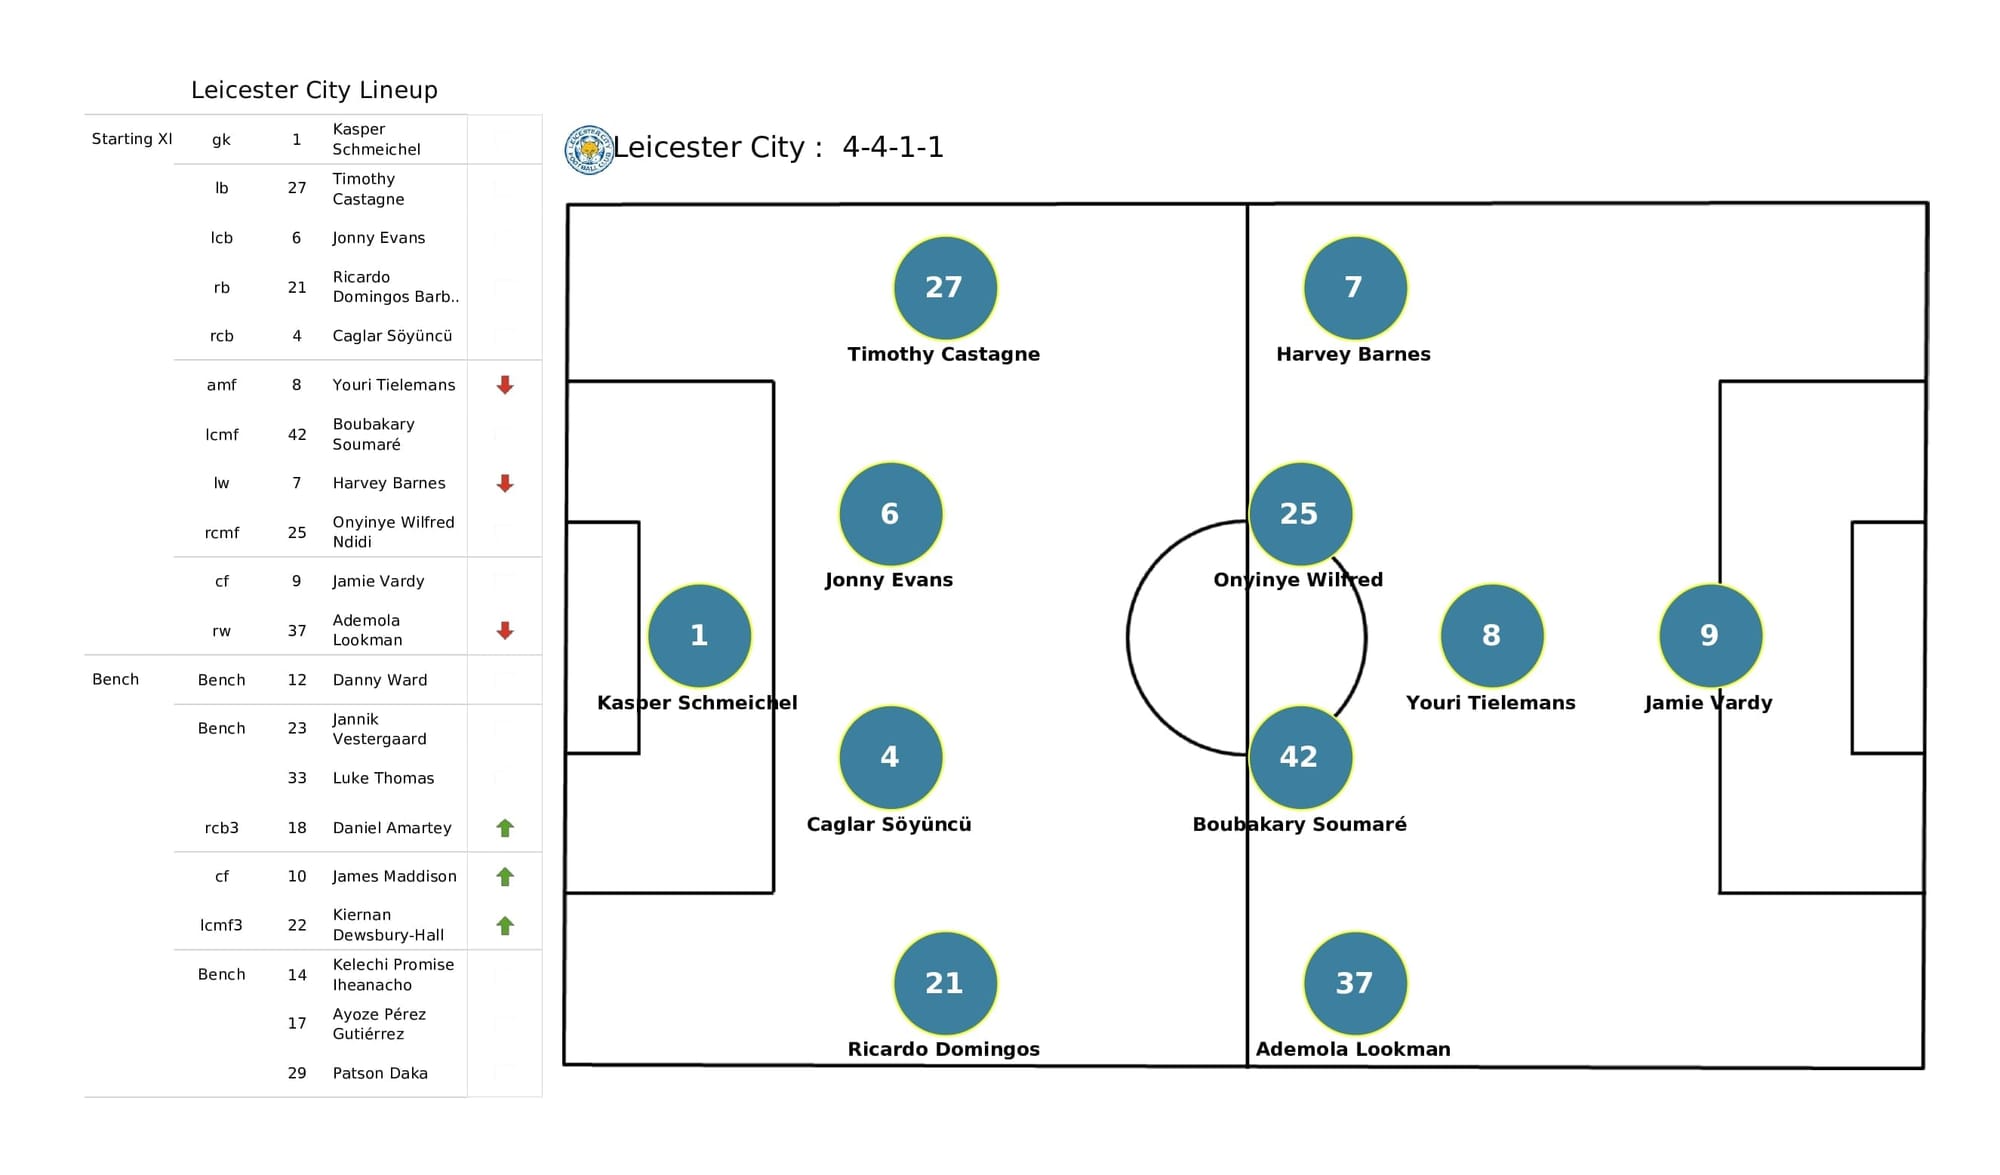Toggle substitution arrow for Ademola Lookman
The width and height of the screenshot is (2000, 1175).
(x=505, y=629)
